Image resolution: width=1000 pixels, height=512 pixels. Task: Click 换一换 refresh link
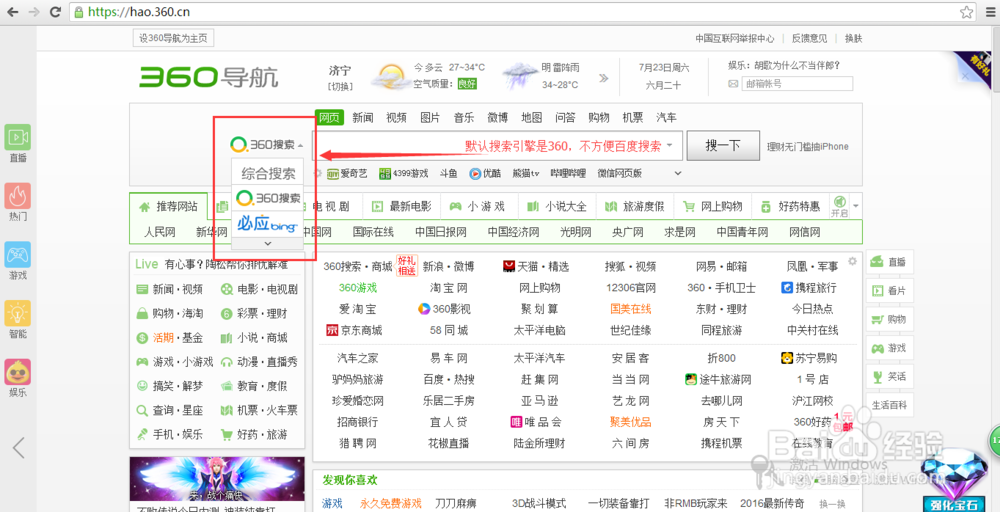(x=832, y=503)
